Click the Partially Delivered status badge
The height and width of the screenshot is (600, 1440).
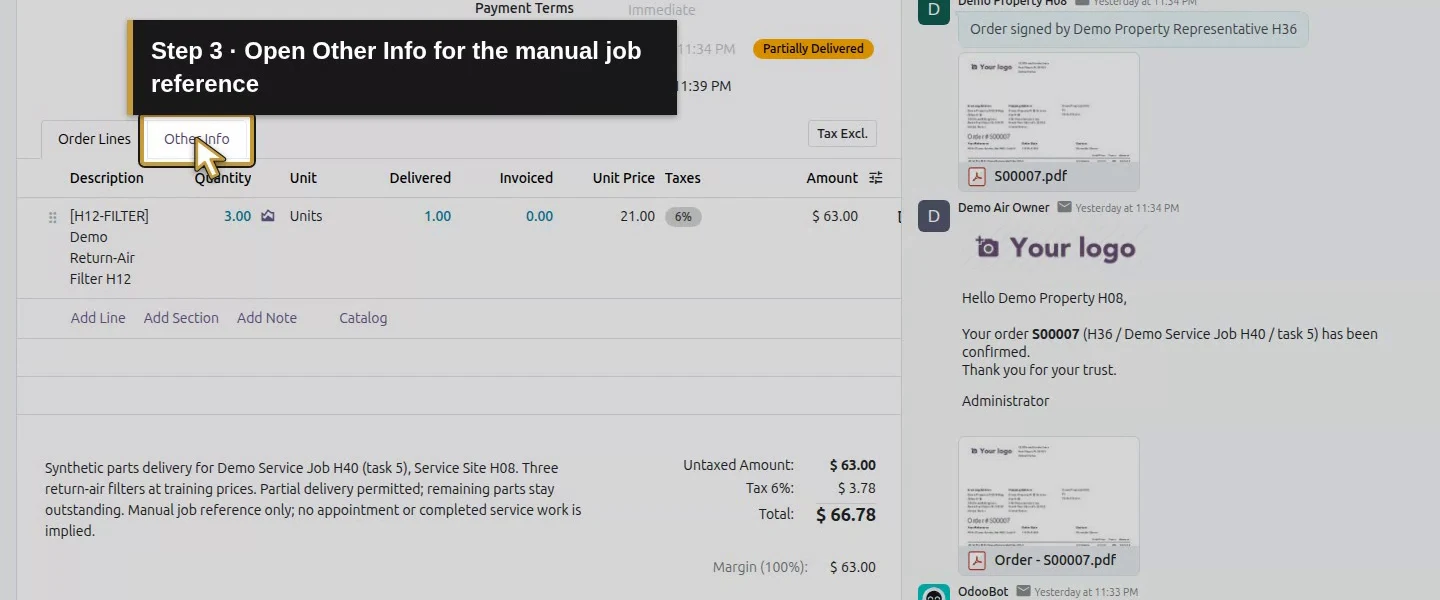pos(813,49)
